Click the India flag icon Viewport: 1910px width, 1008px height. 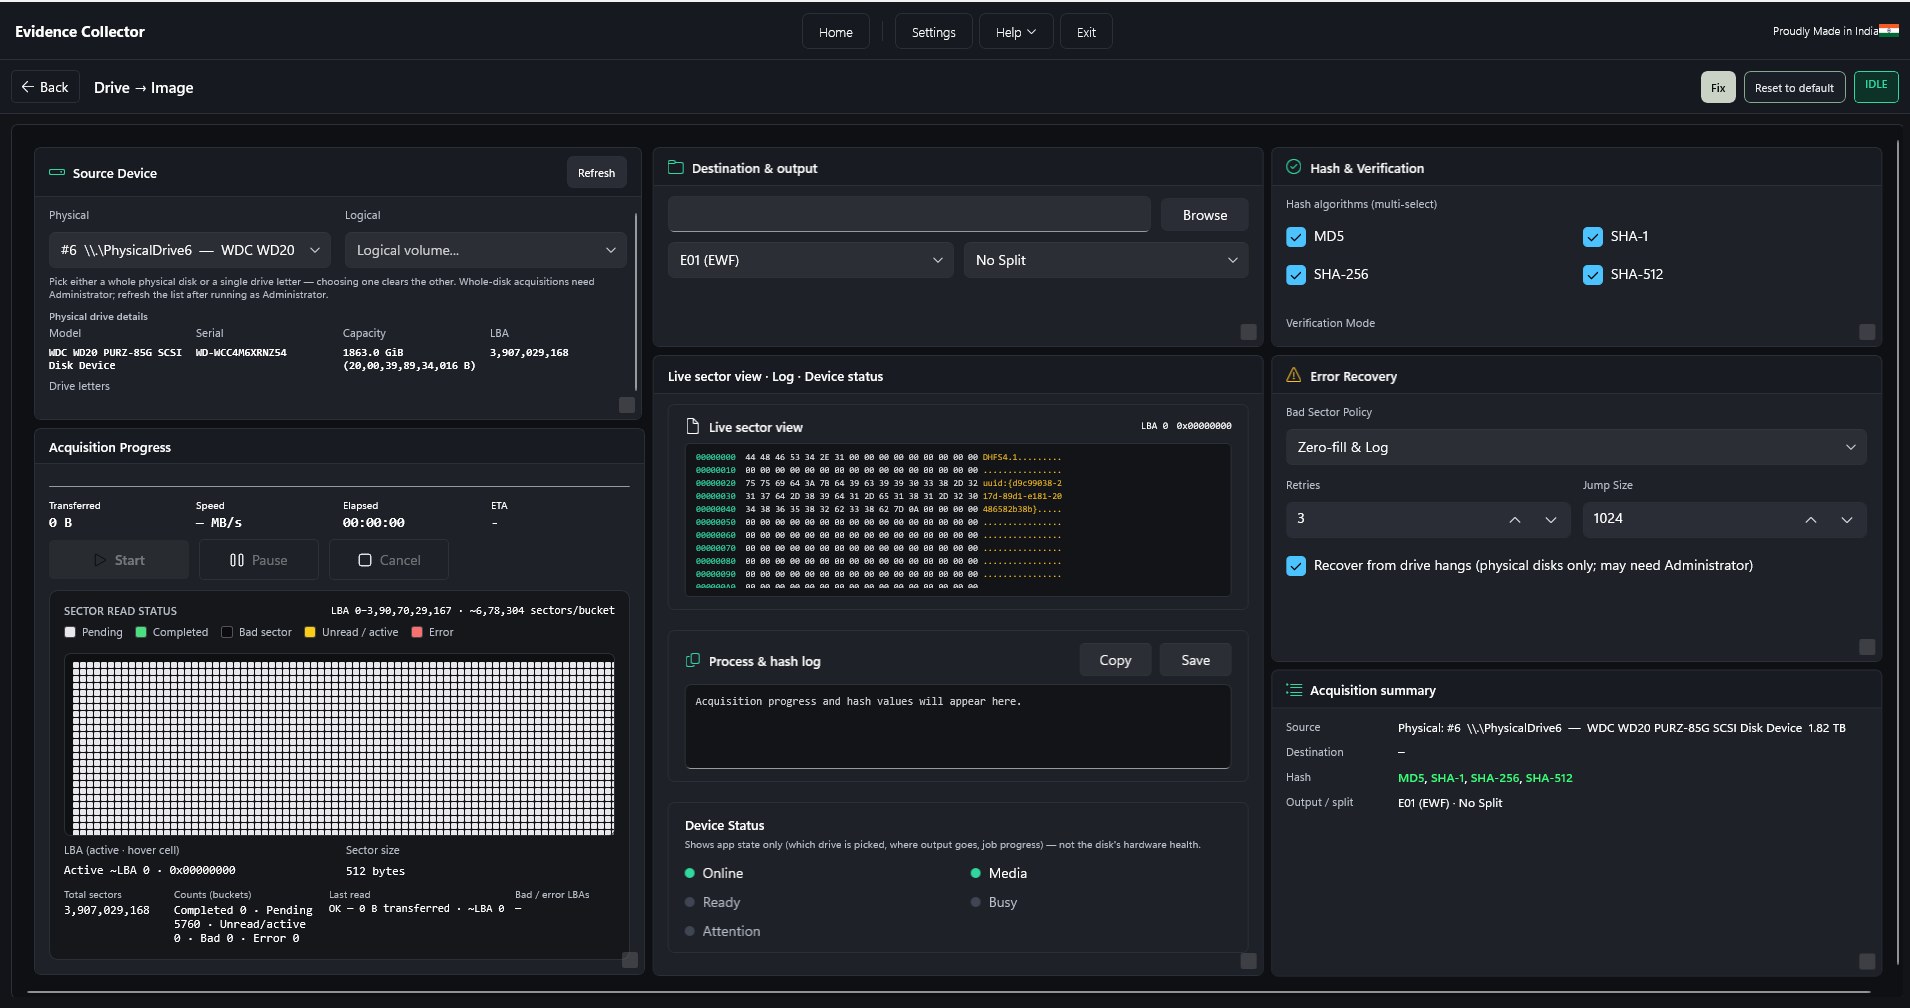coord(1888,31)
